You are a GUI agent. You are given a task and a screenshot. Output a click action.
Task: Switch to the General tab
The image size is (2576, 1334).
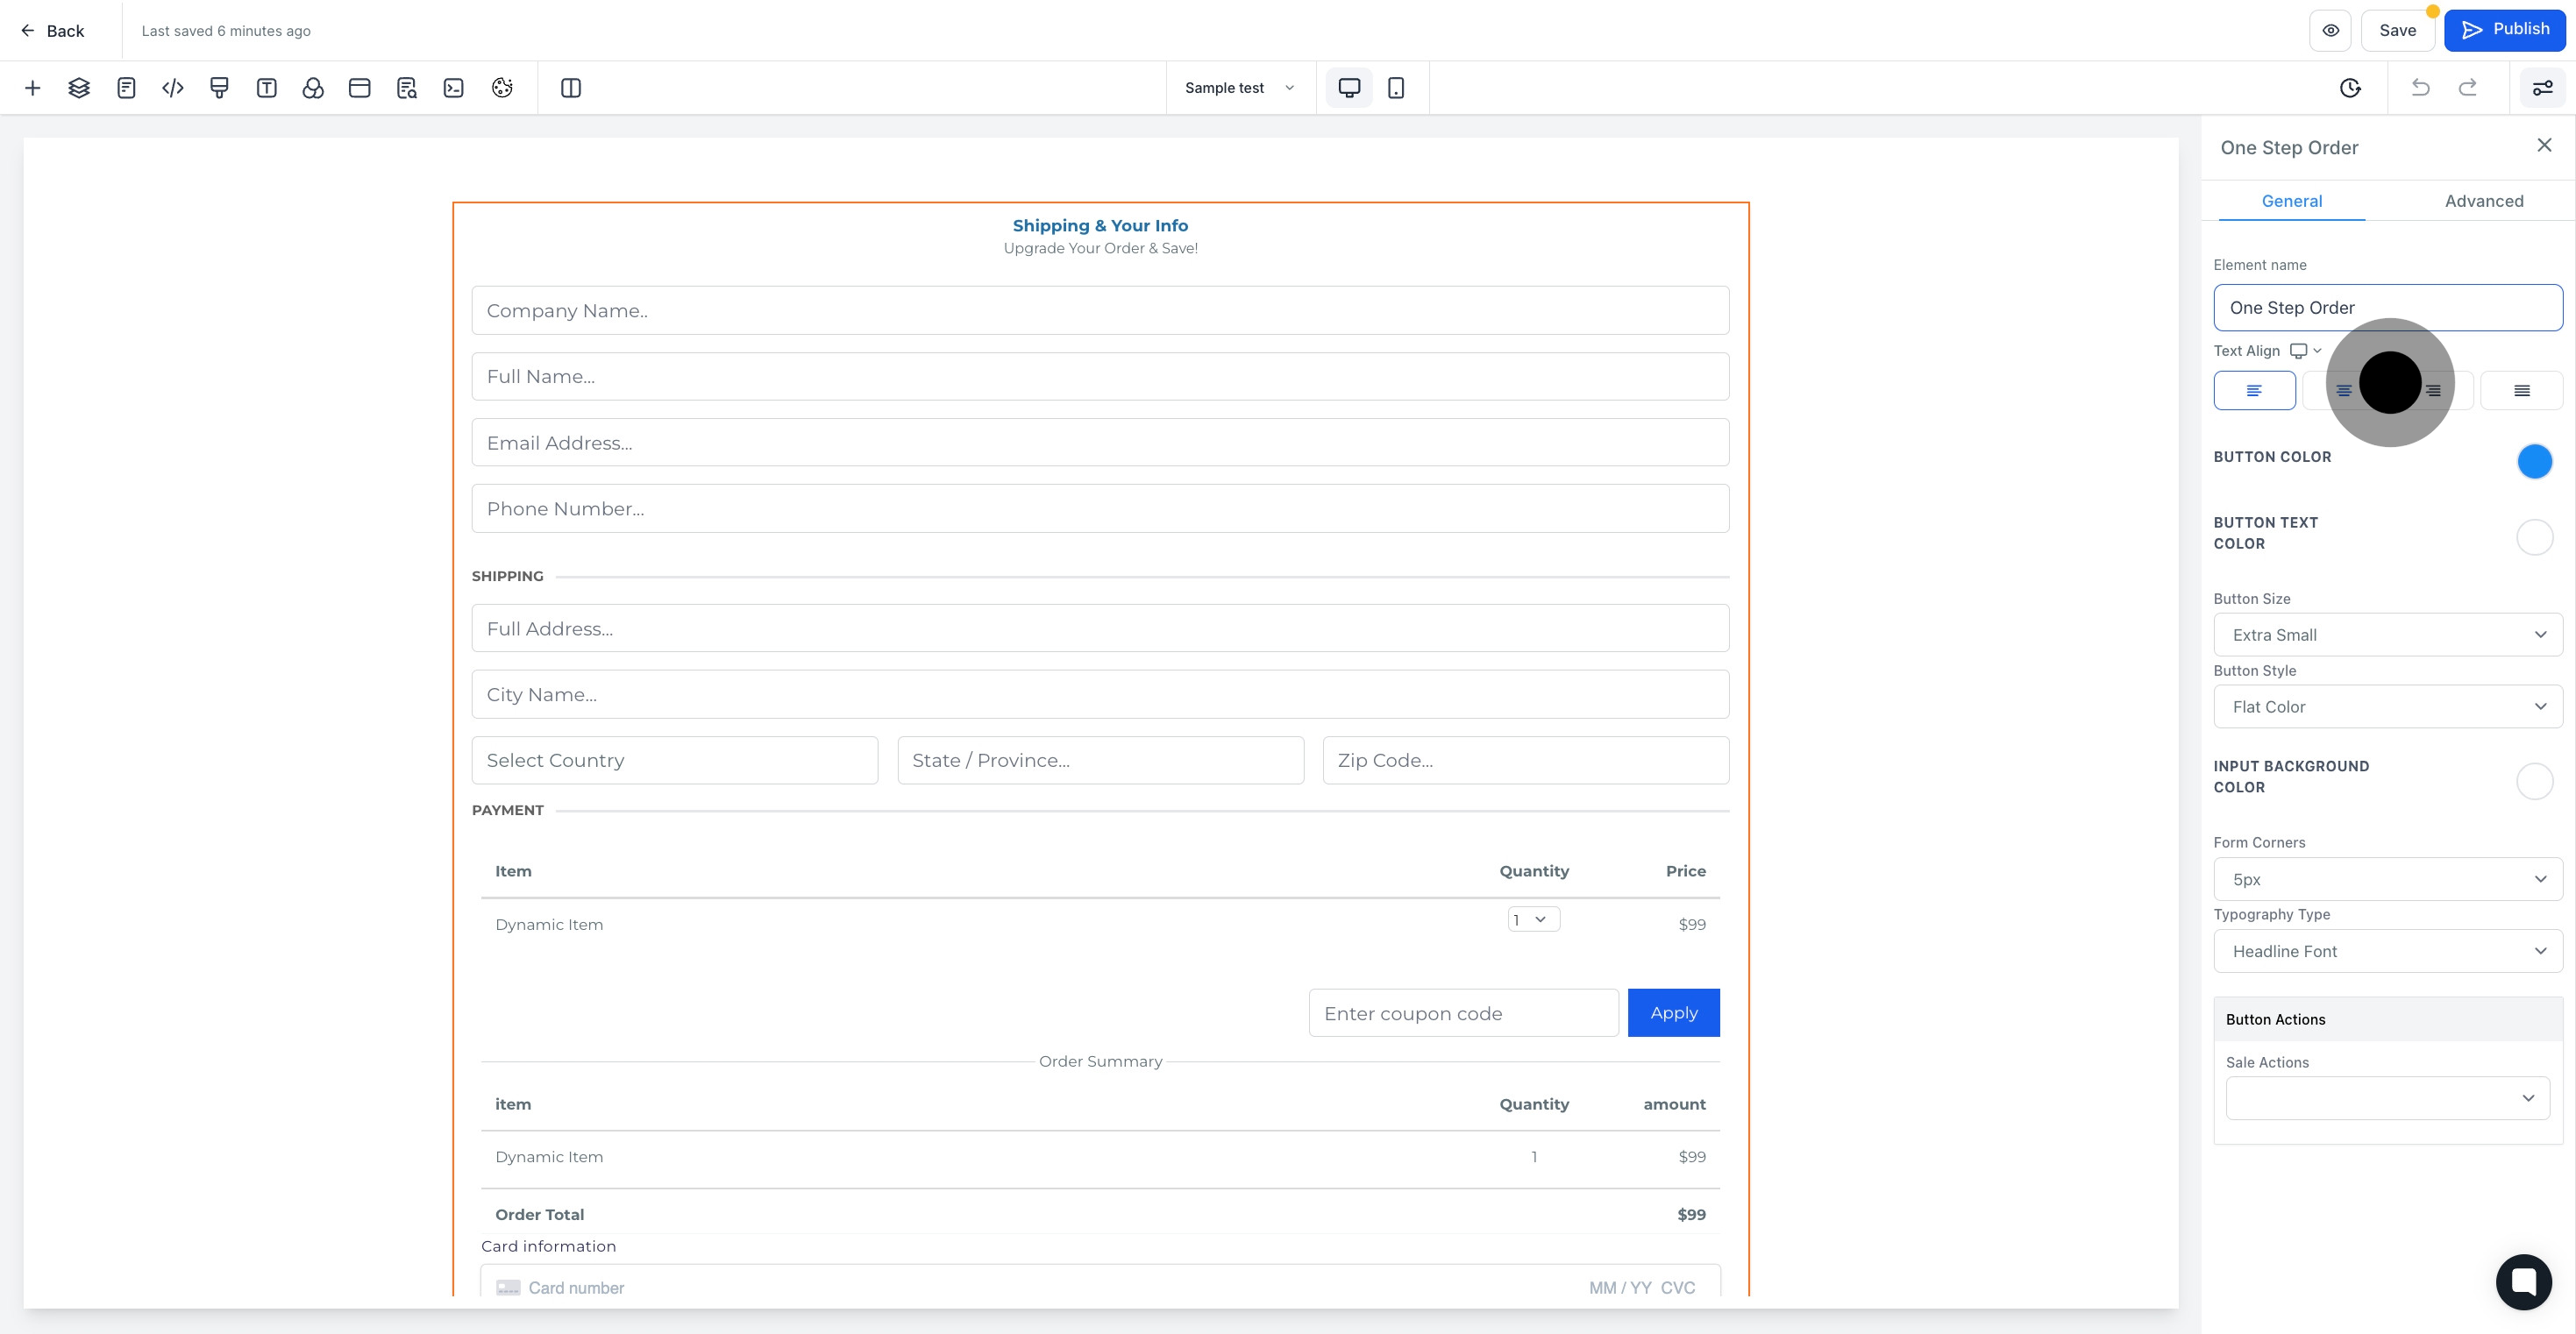pyautogui.click(x=2291, y=201)
